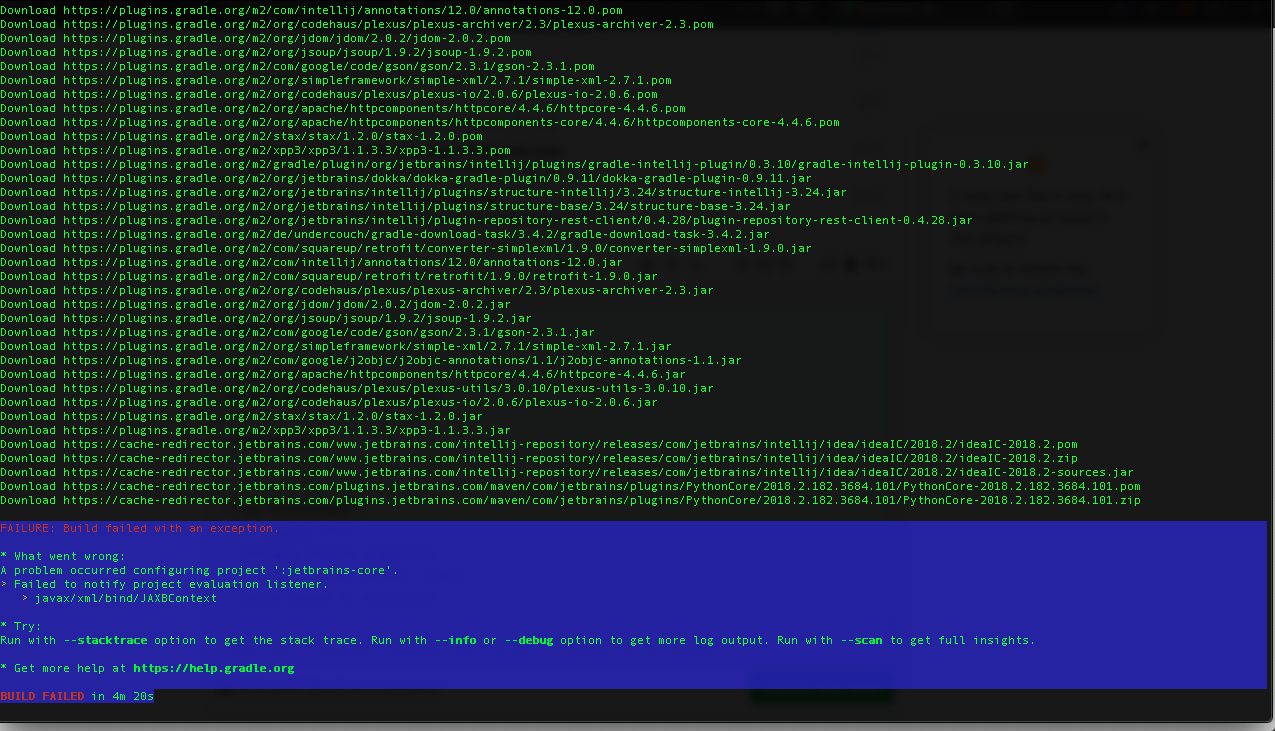Select the jsoup-1.9.2.pom download line
The image size is (1275, 731).
266,52
